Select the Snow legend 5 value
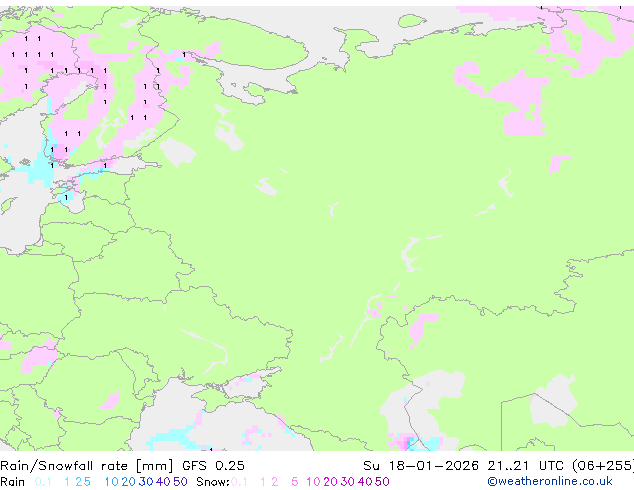This screenshot has width=634, height=490. point(295,482)
